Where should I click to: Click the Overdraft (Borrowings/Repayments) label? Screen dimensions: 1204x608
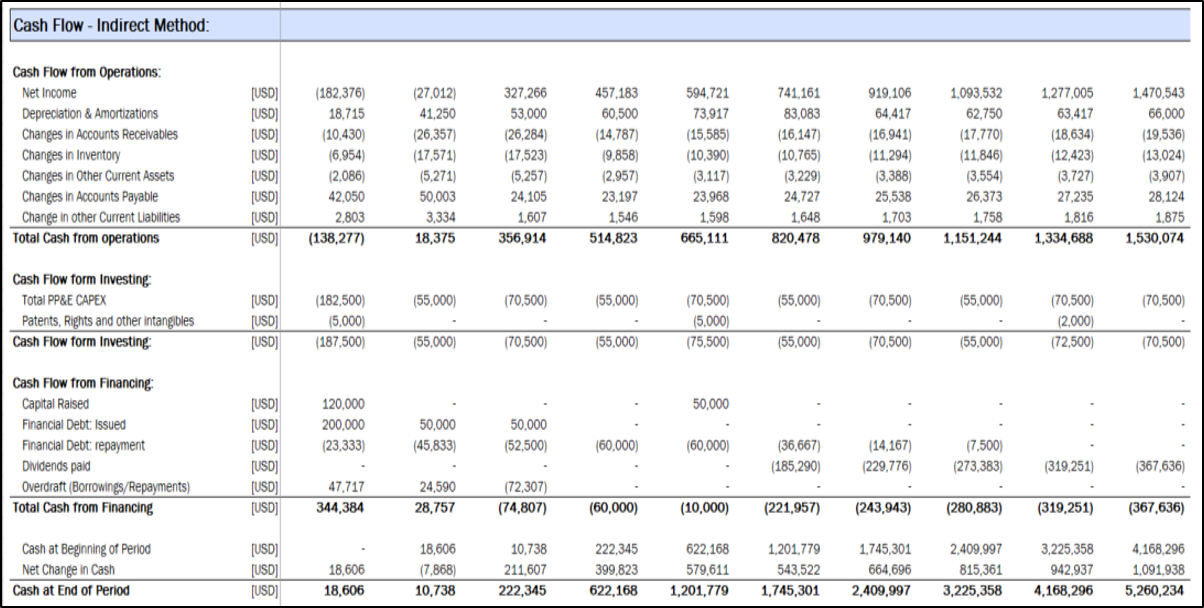point(106,487)
